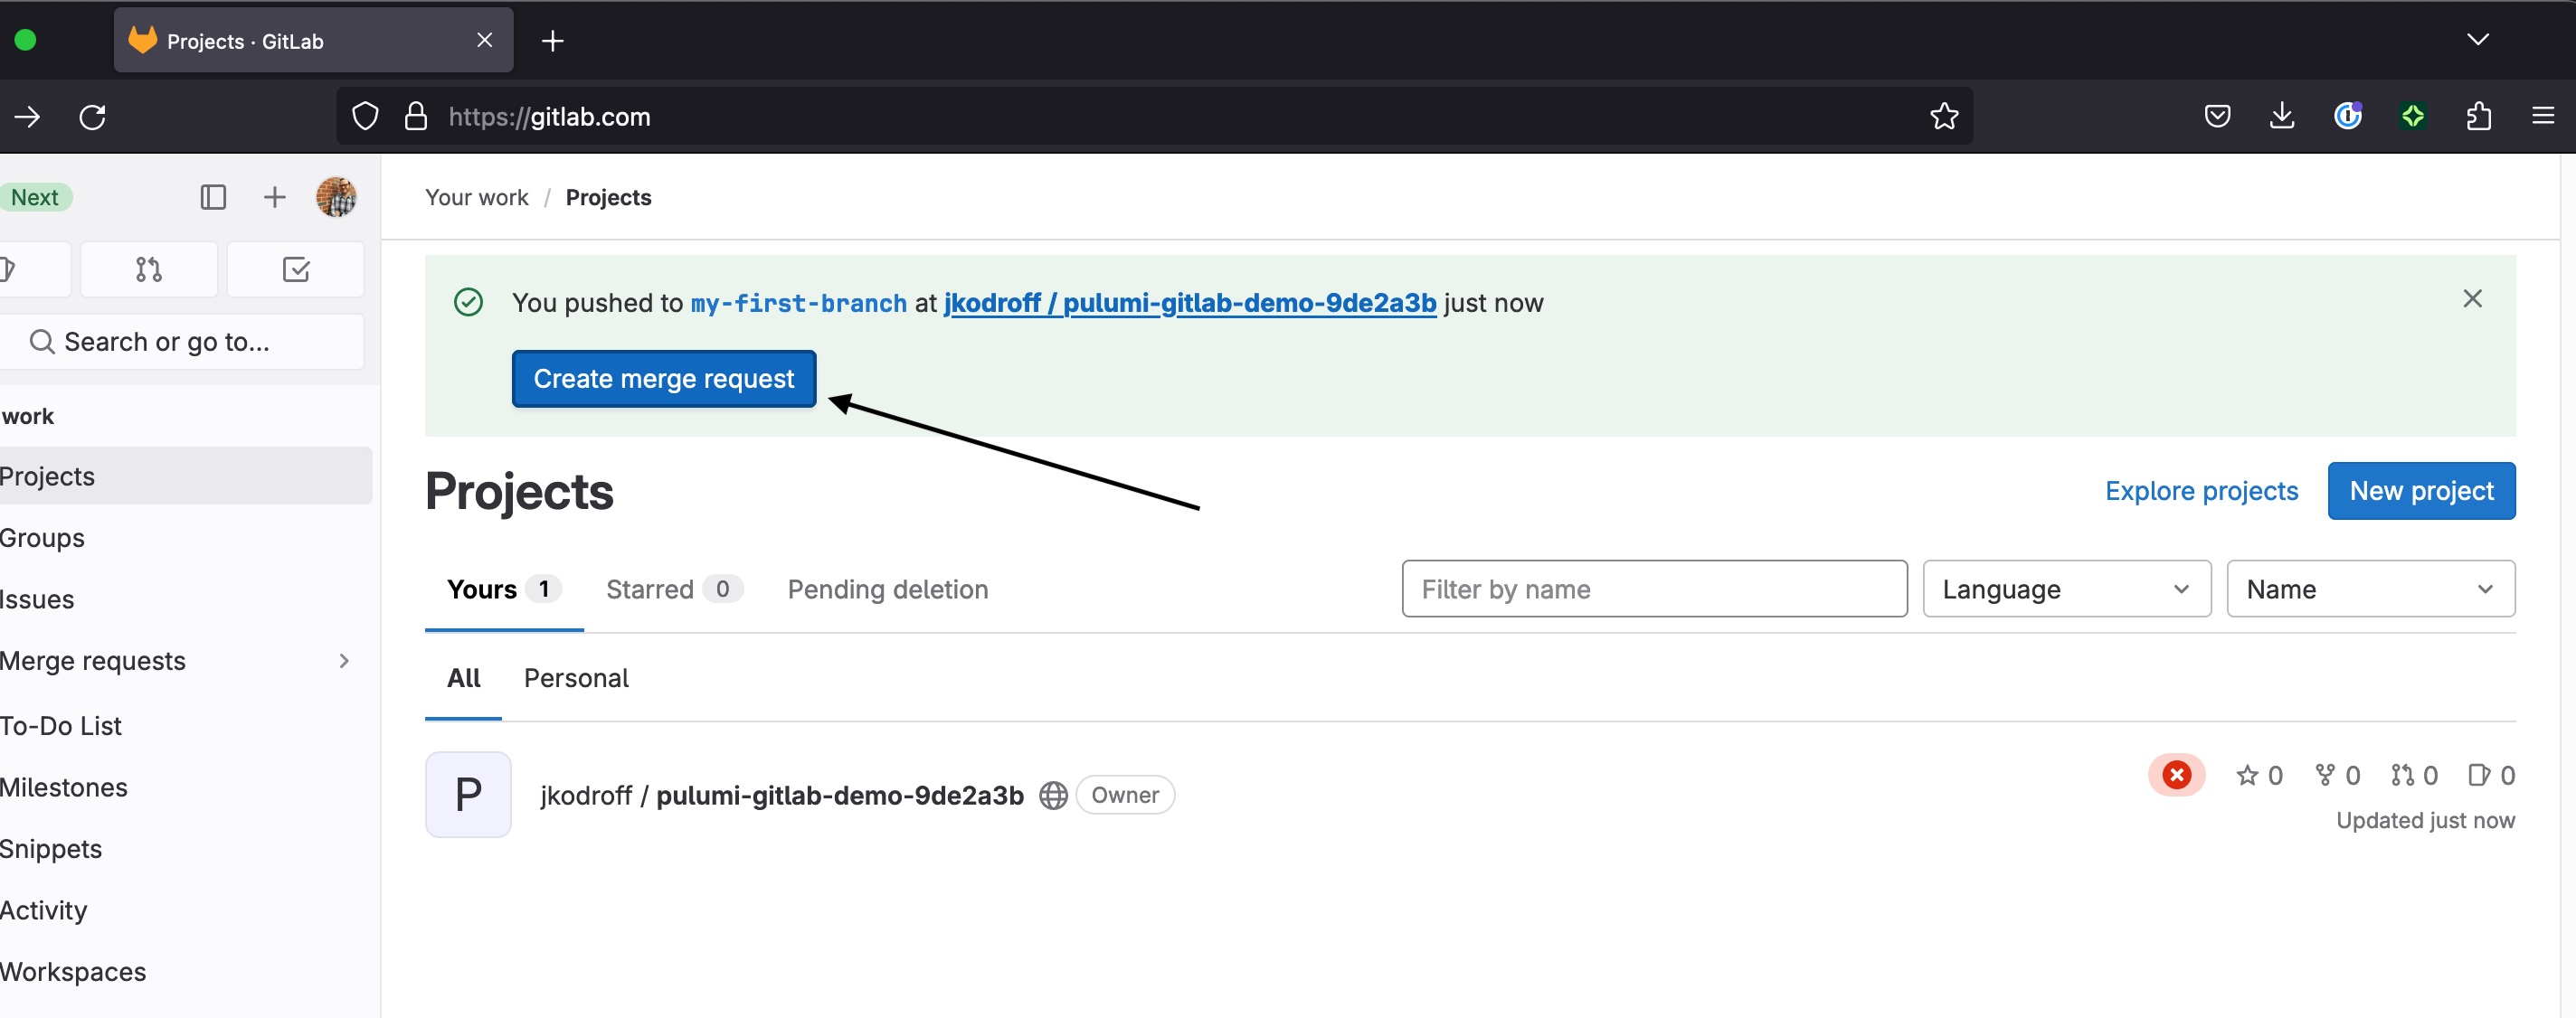
Task: Open Merge requests in the sidebar
Action: coord(93,661)
